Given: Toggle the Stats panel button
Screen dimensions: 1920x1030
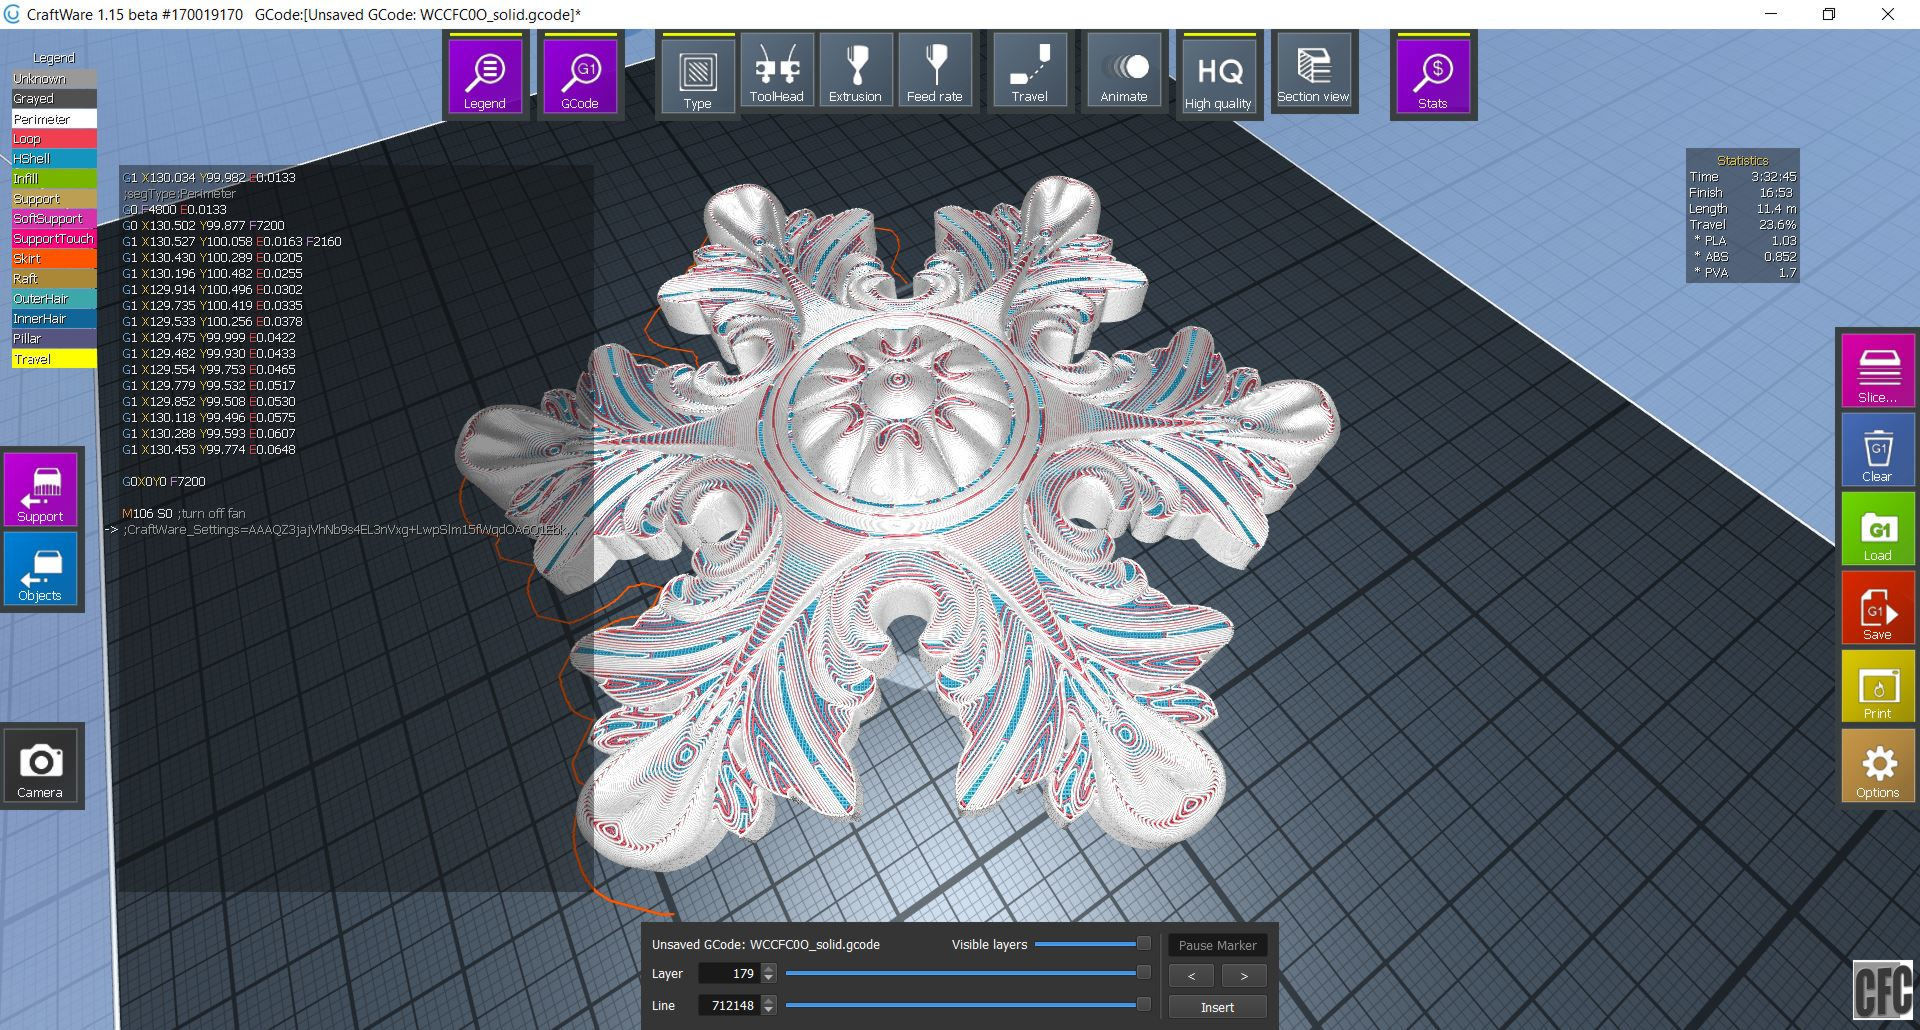Looking at the screenshot, I should [1433, 76].
